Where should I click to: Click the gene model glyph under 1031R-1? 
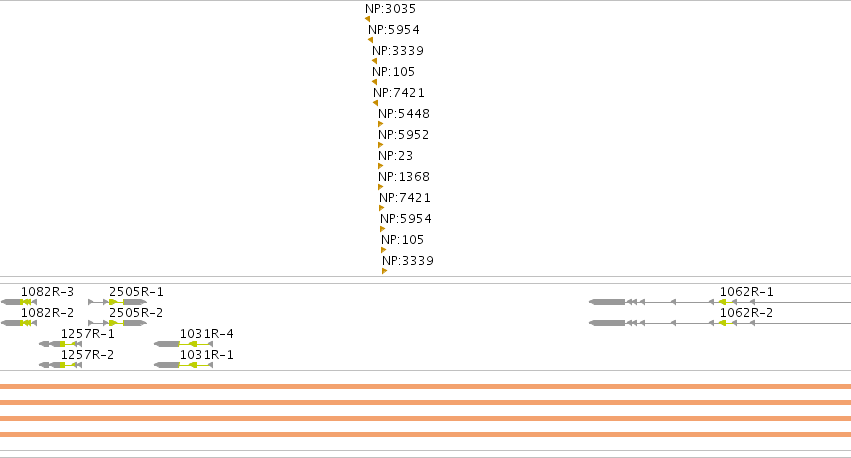[183, 365]
